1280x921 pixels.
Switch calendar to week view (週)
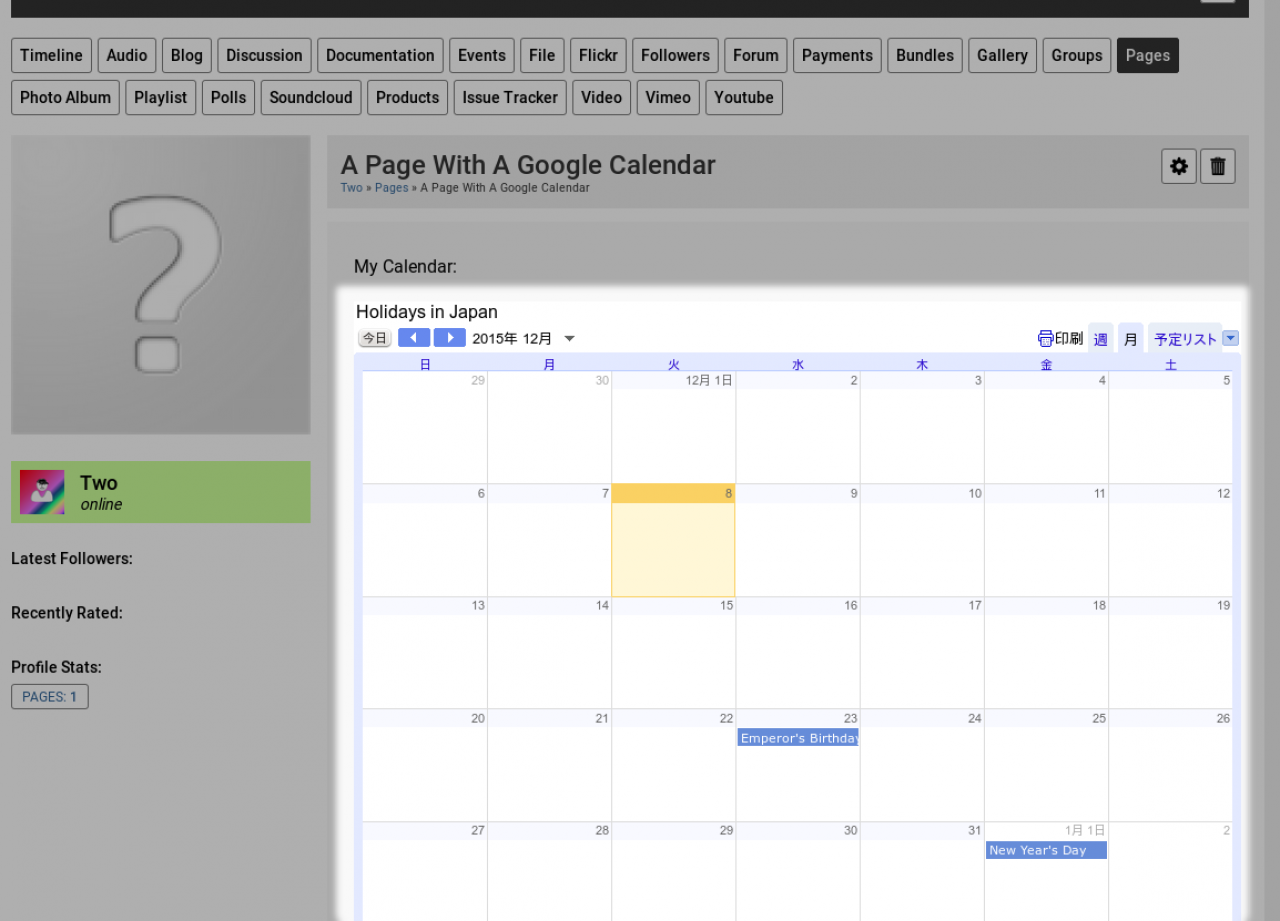(x=1100, y=339)
